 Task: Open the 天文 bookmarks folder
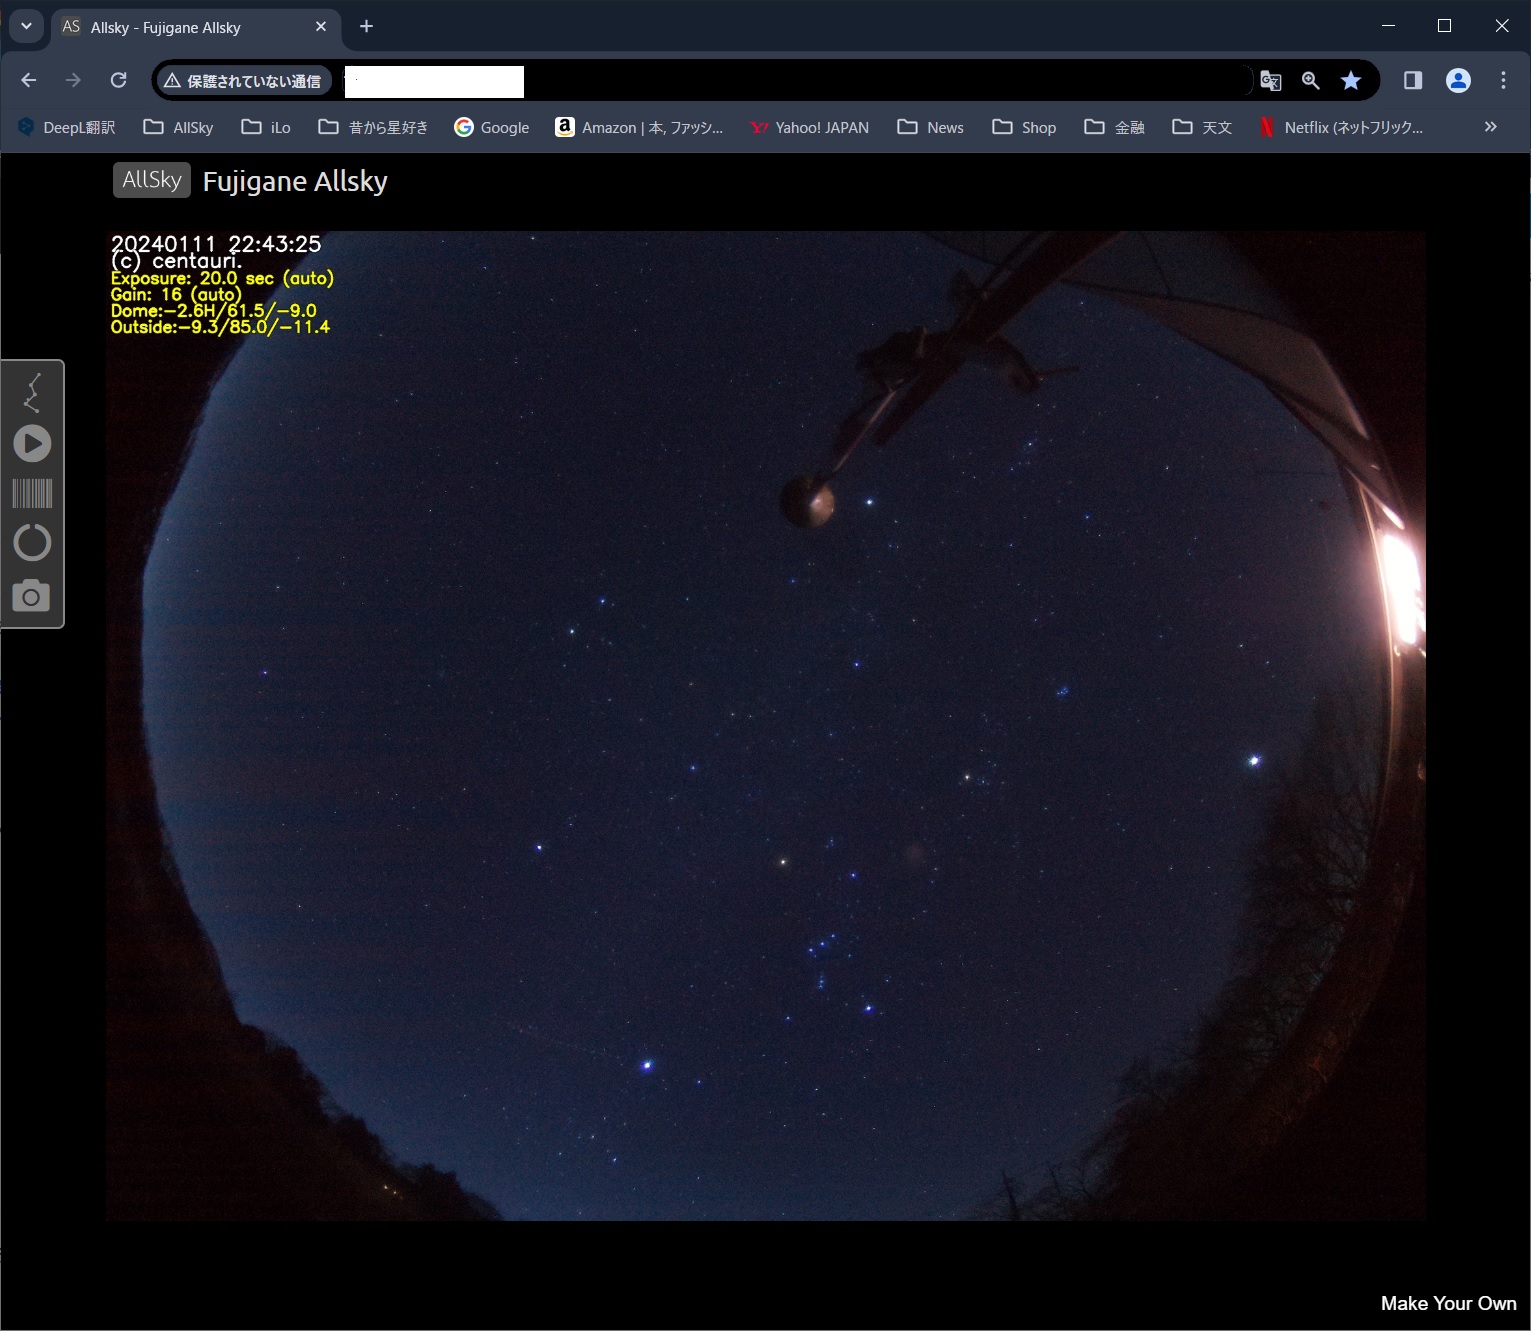click(1202, 127)
